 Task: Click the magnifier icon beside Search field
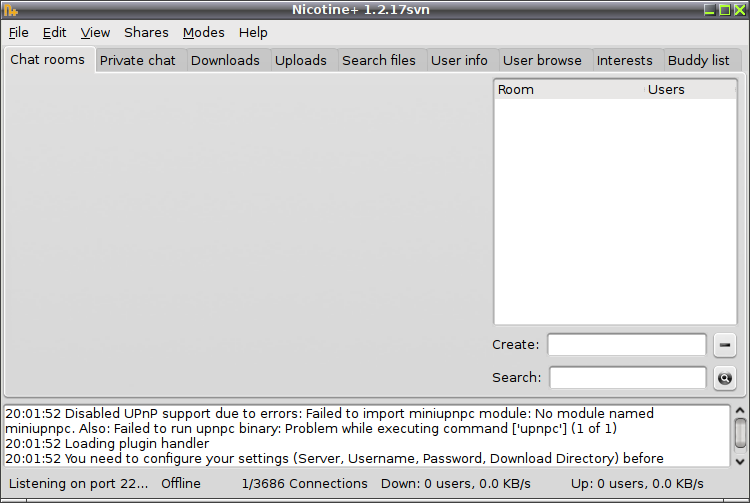click(725, 378)
